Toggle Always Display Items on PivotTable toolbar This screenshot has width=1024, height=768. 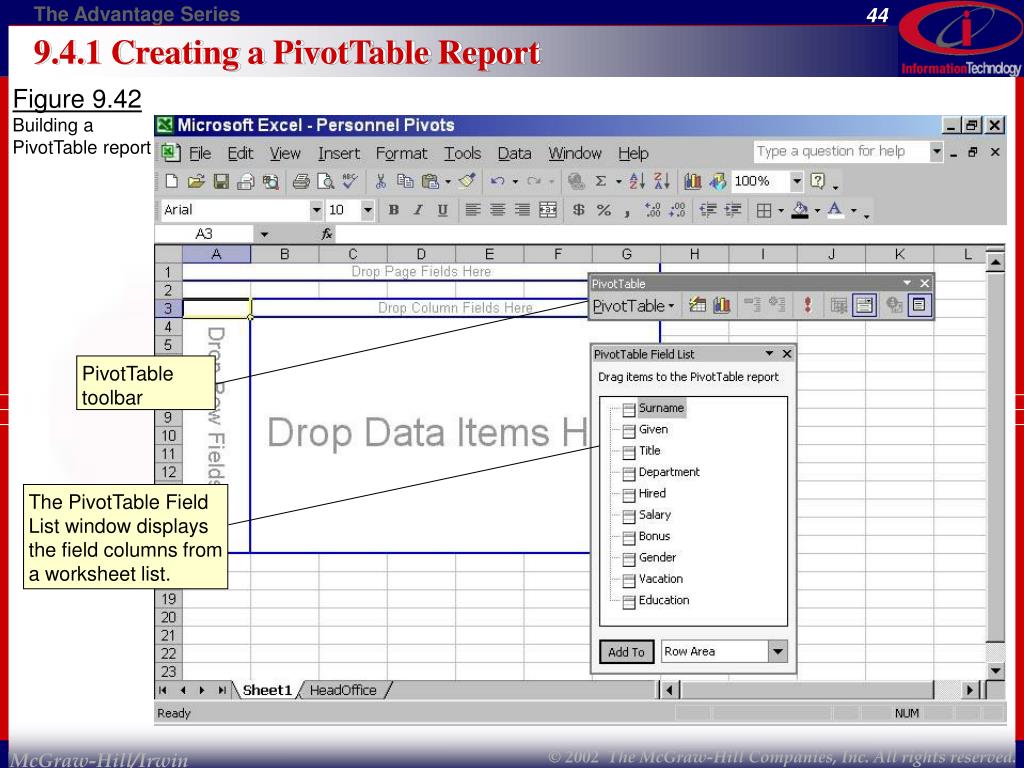pyautogui.click(x=864, y=305)
